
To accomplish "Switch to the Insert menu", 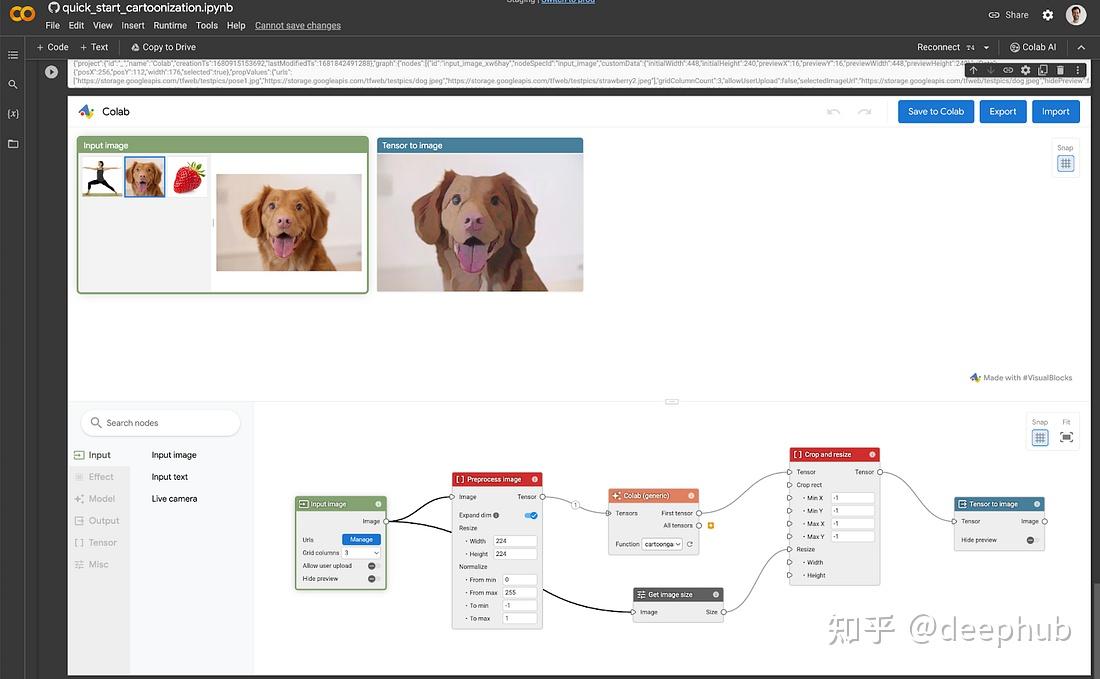I will [133, 25].
